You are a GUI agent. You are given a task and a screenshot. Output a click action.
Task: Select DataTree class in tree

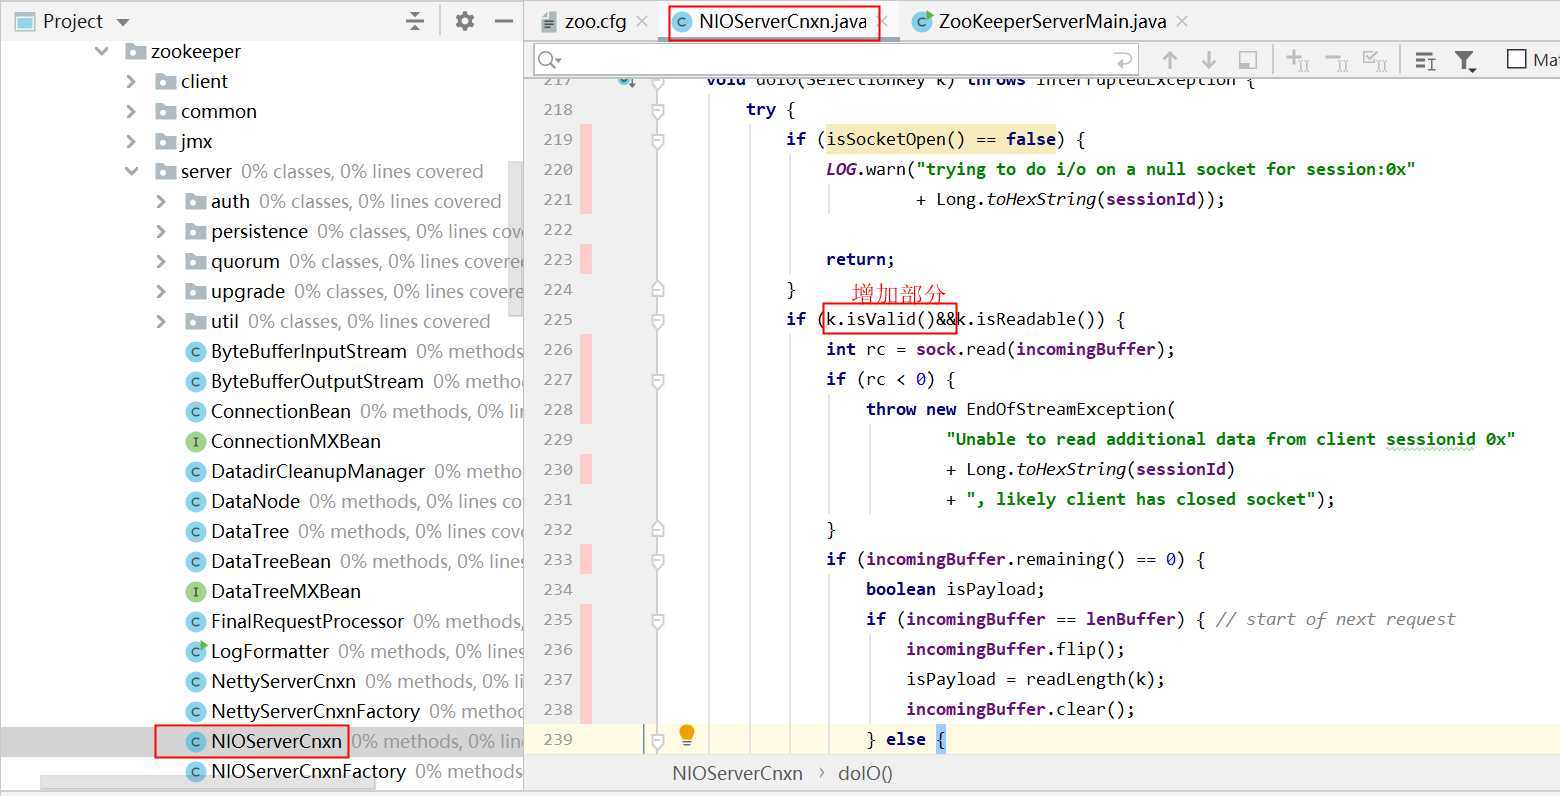249,531
